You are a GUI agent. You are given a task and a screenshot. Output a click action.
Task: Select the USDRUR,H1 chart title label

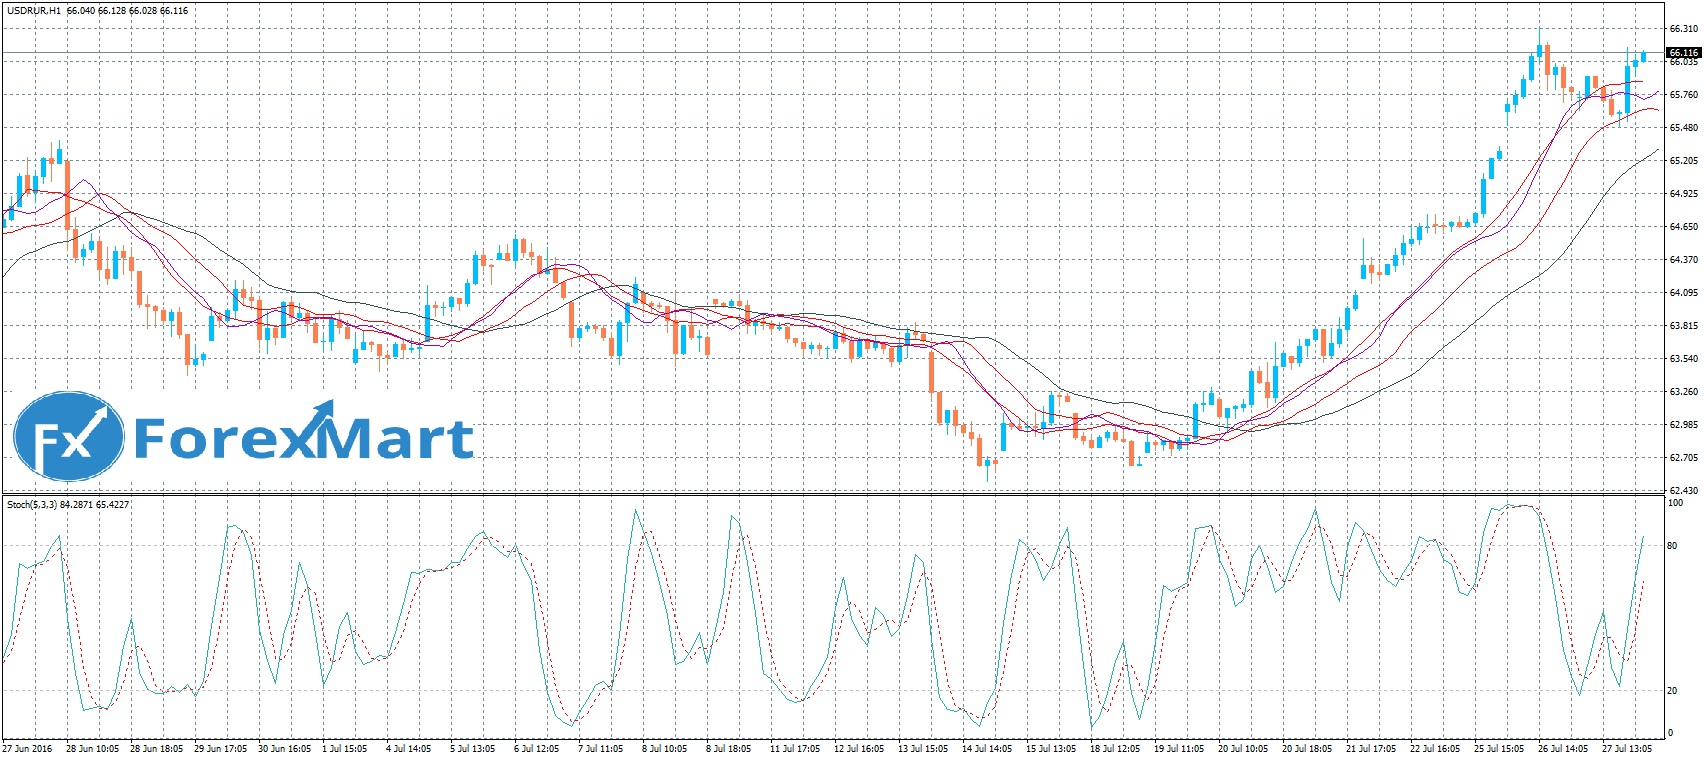[x=33, y=11]
